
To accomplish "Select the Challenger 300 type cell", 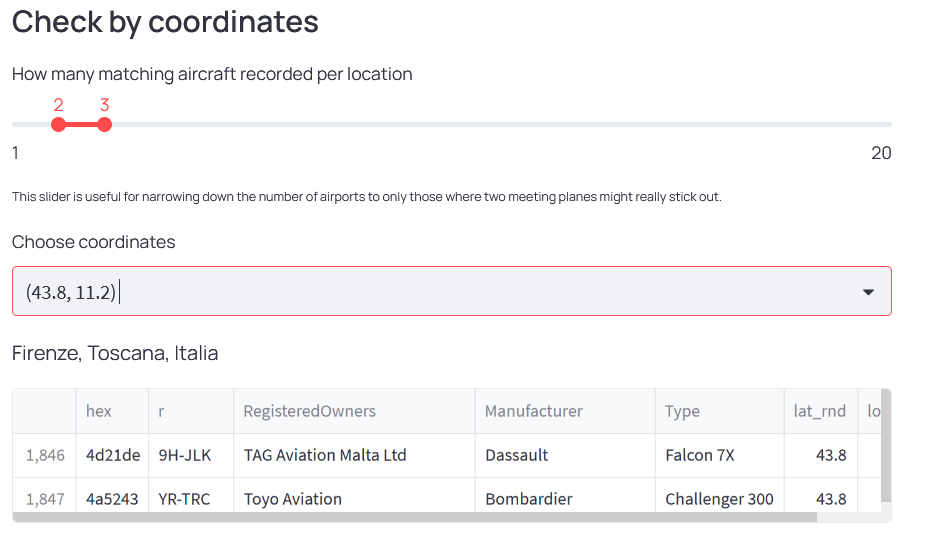I will 719,499.
